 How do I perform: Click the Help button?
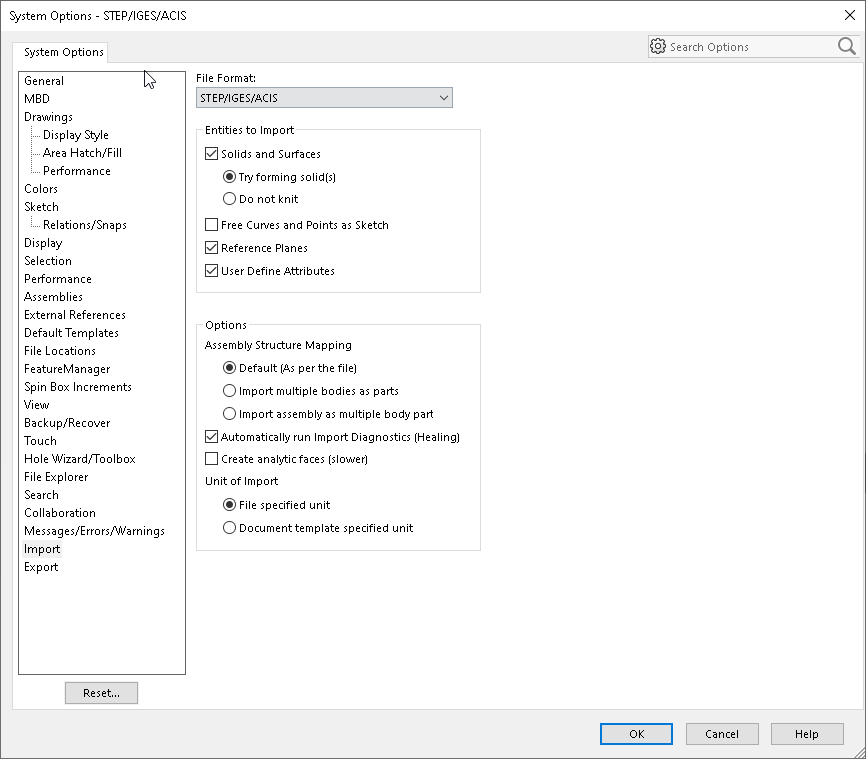click(807, 734)
